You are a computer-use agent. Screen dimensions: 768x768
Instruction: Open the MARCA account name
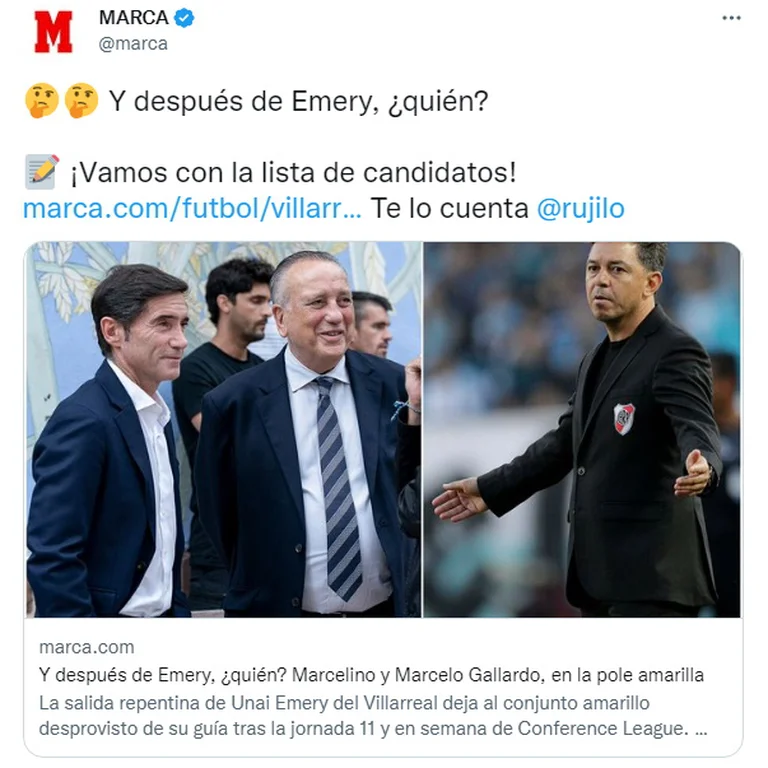[x=133, y=18]
